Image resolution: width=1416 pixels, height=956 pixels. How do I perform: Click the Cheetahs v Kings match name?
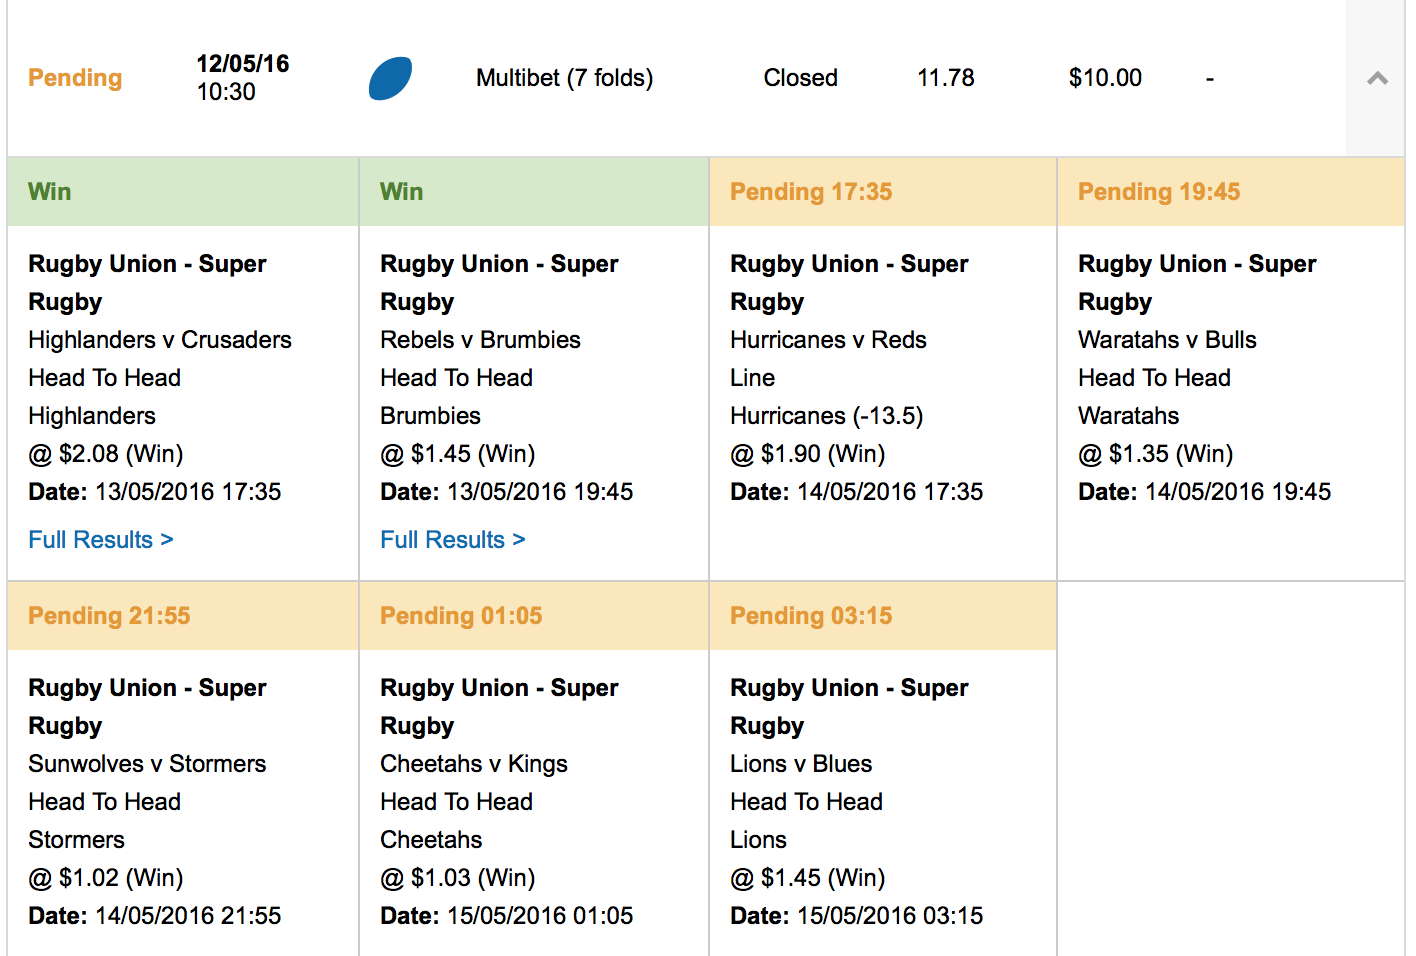click(x=474, y=764)
